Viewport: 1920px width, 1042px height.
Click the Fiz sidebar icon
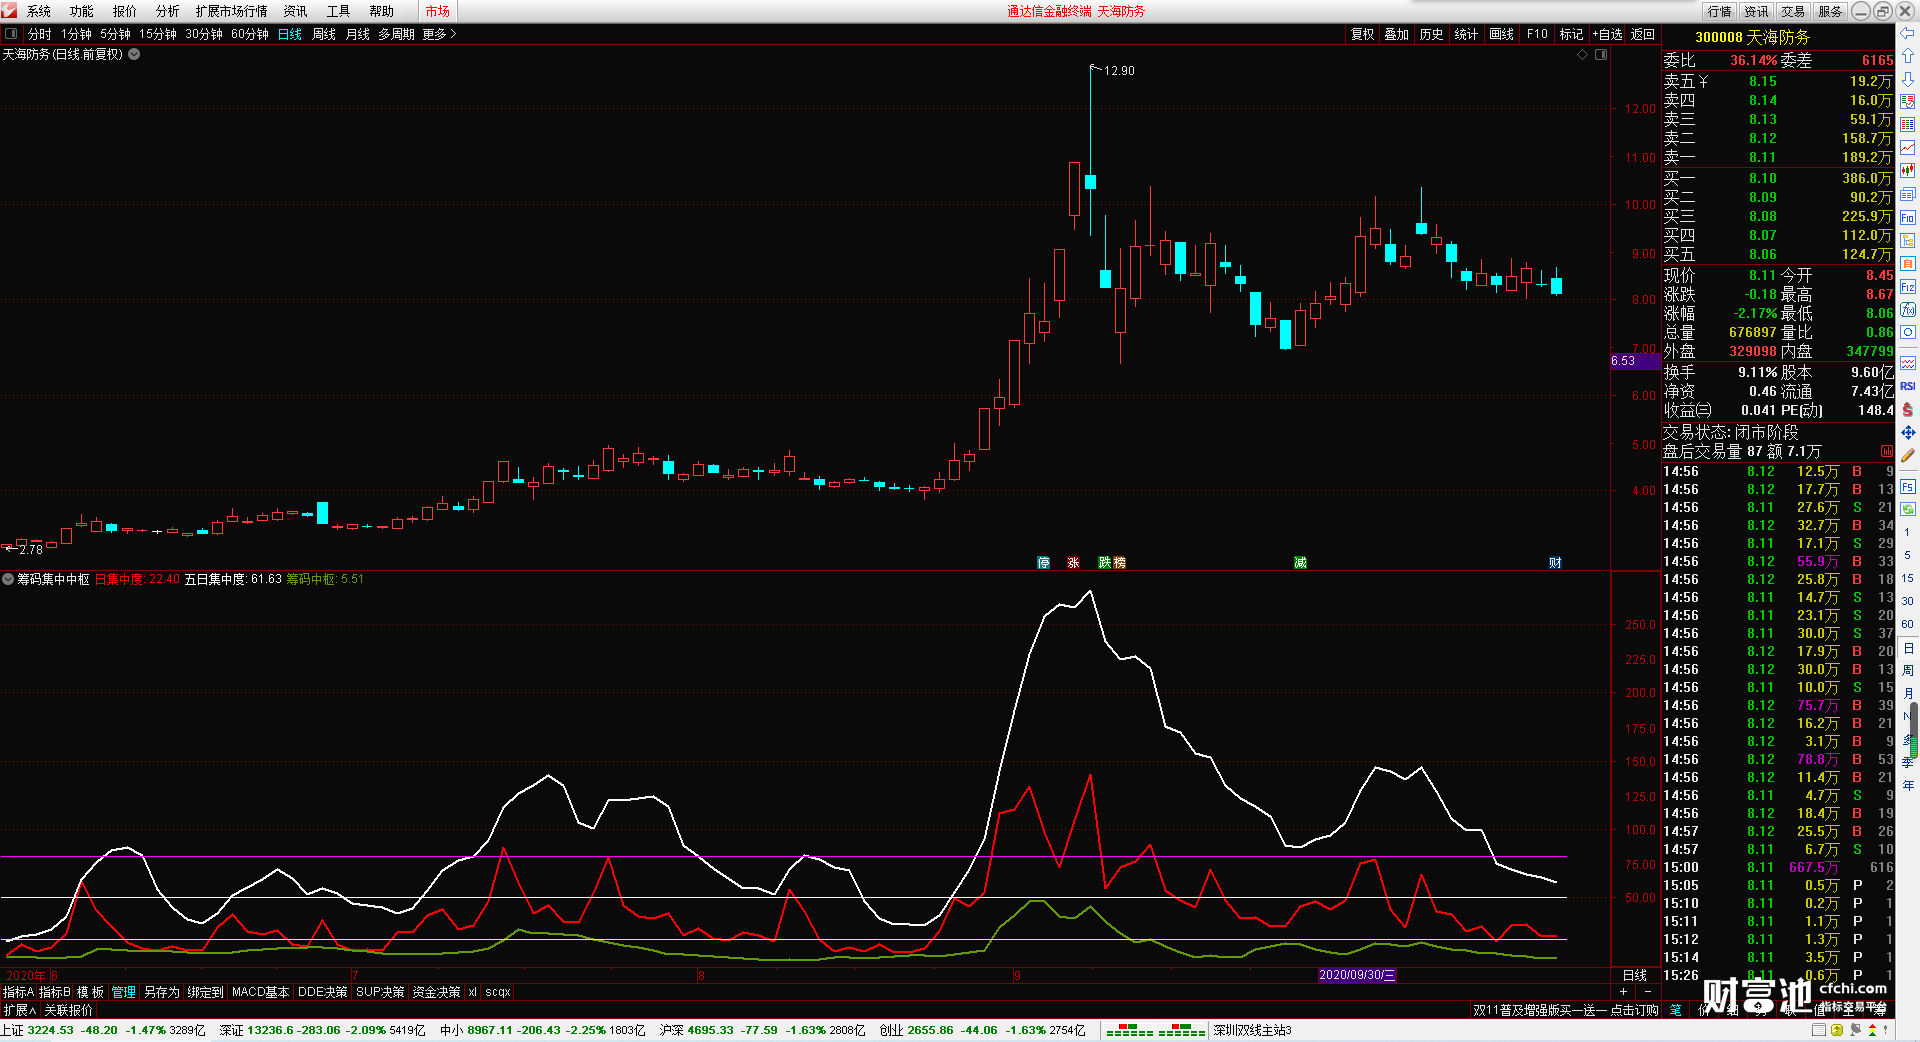click(x=1908, y=286)
